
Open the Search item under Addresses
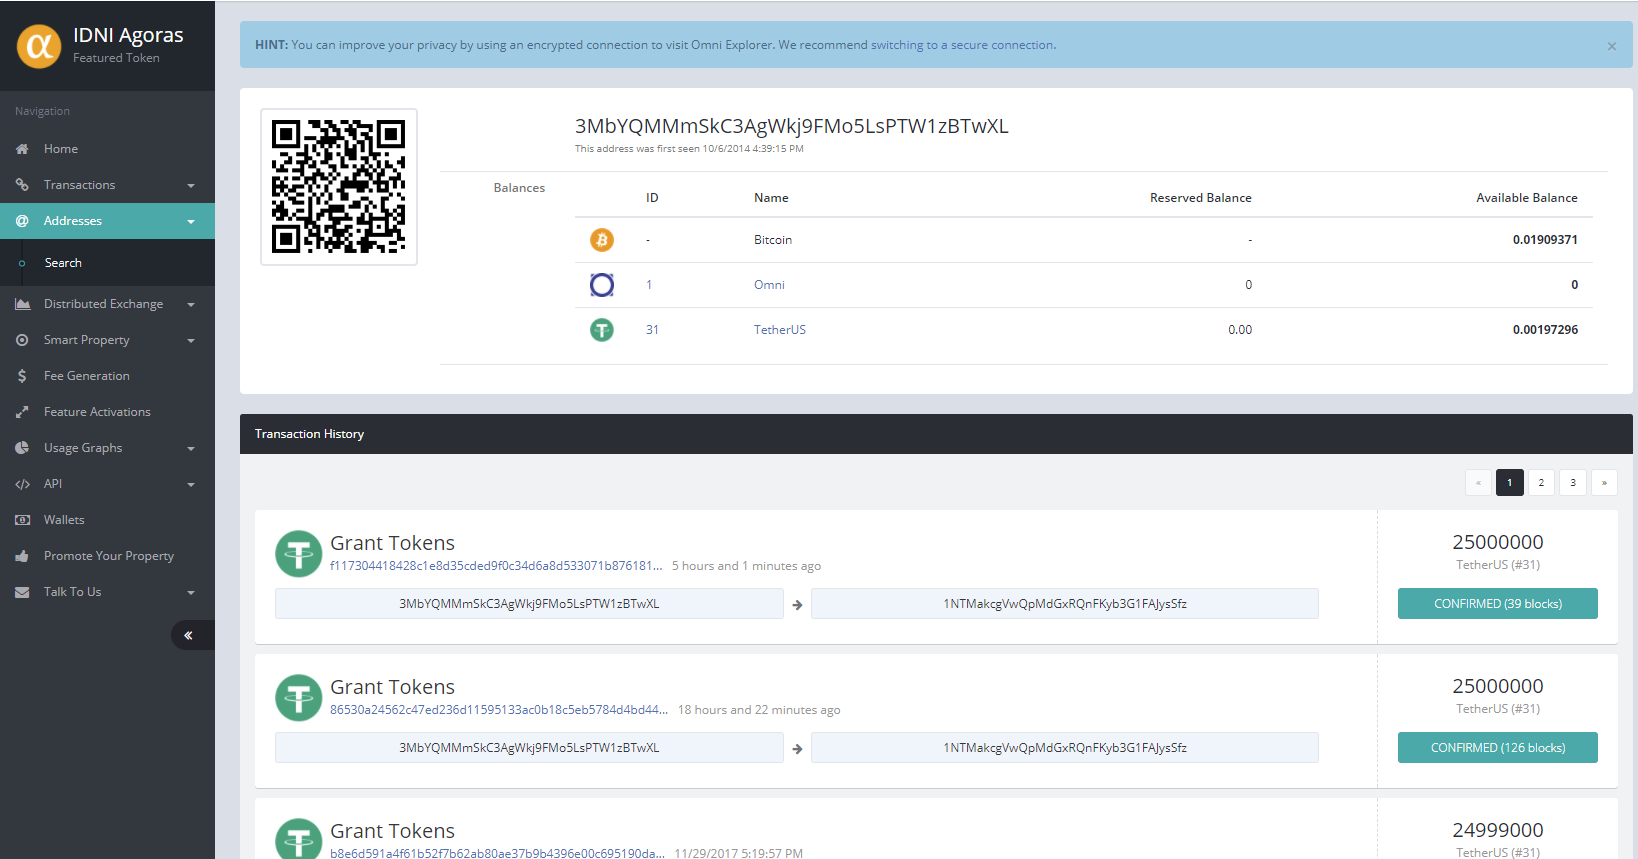[x=107, y=263]
